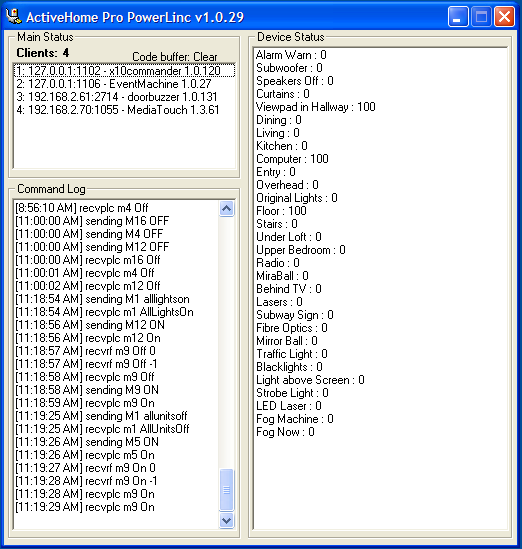Click the last 'recvplc m9 On' log entry

tap(85, 507)
